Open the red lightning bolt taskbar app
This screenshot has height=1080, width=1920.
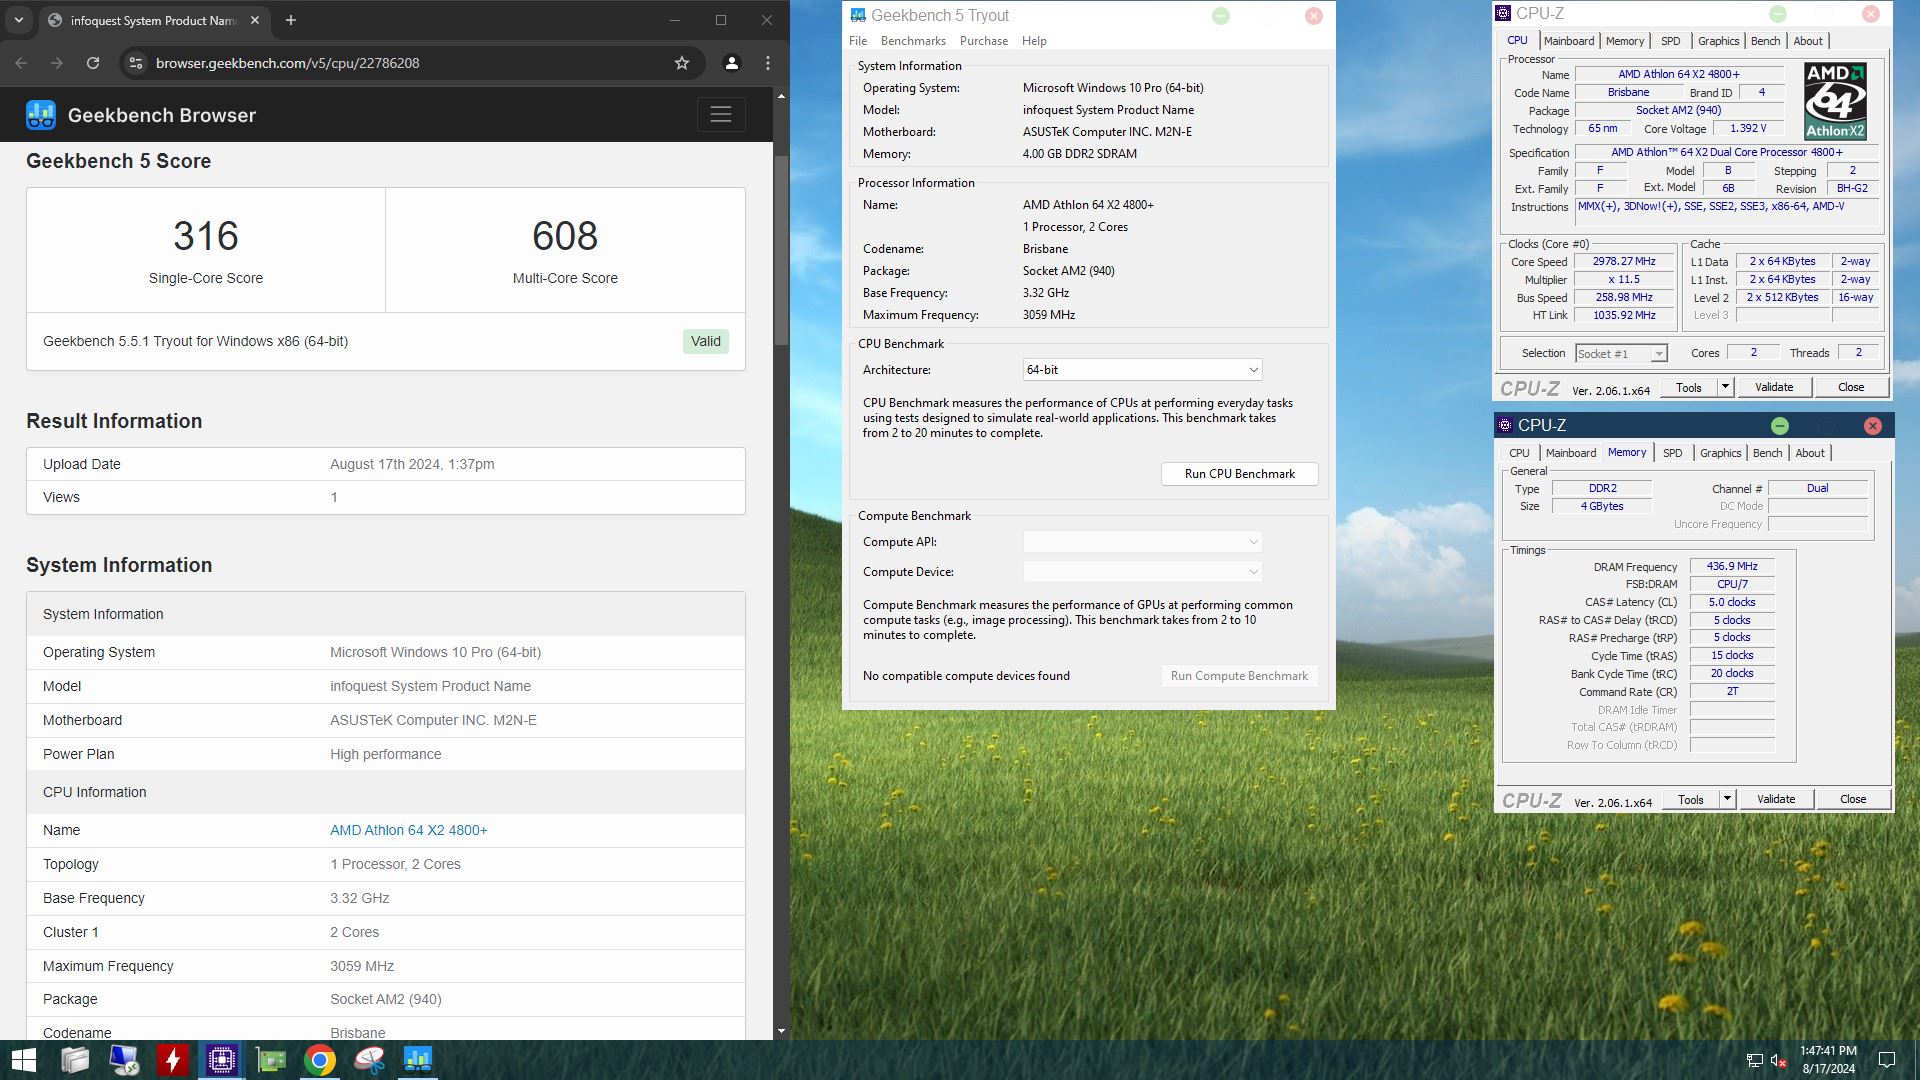(x=173, y=1060)
